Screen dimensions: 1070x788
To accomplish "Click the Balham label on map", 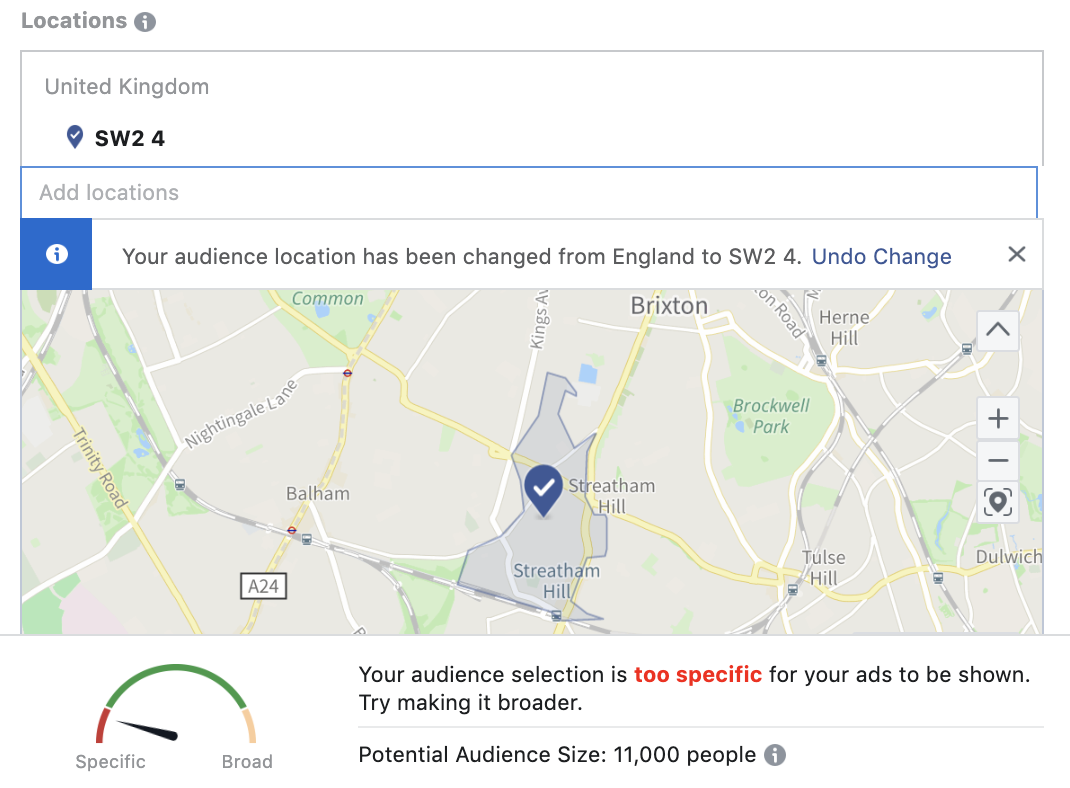I will (x=317, y=493).
